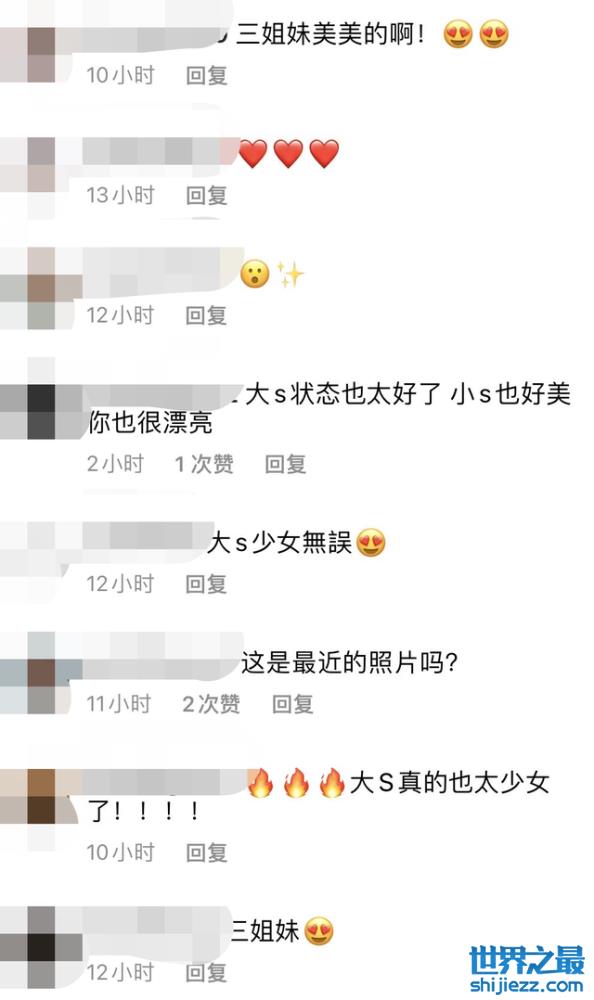This screenshot has width=594, height=1000.
Task: Click the 13小时 comment timestamp
Action: [121, 195]
